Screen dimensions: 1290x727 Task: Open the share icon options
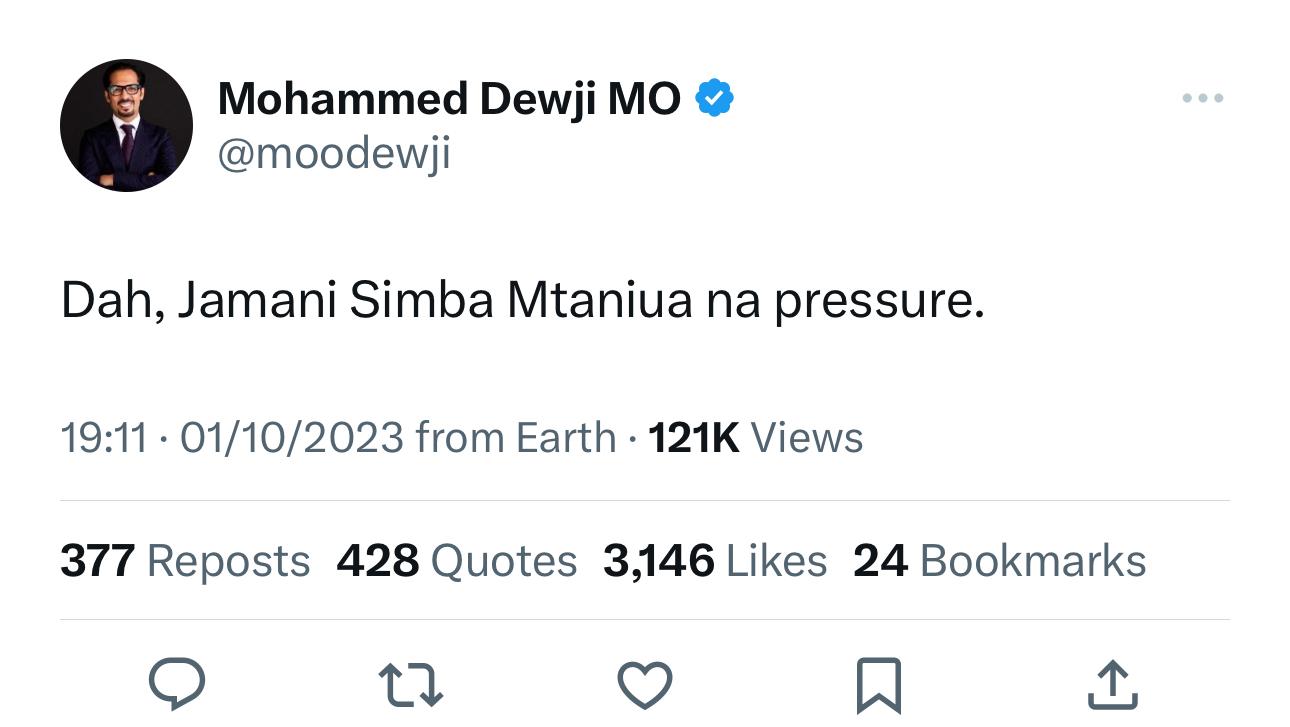coord(1112,686)
